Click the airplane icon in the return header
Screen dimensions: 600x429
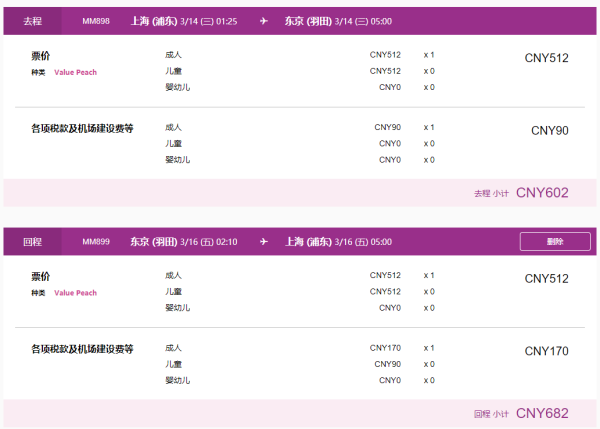pyautogui.click(x=264, y=241)
